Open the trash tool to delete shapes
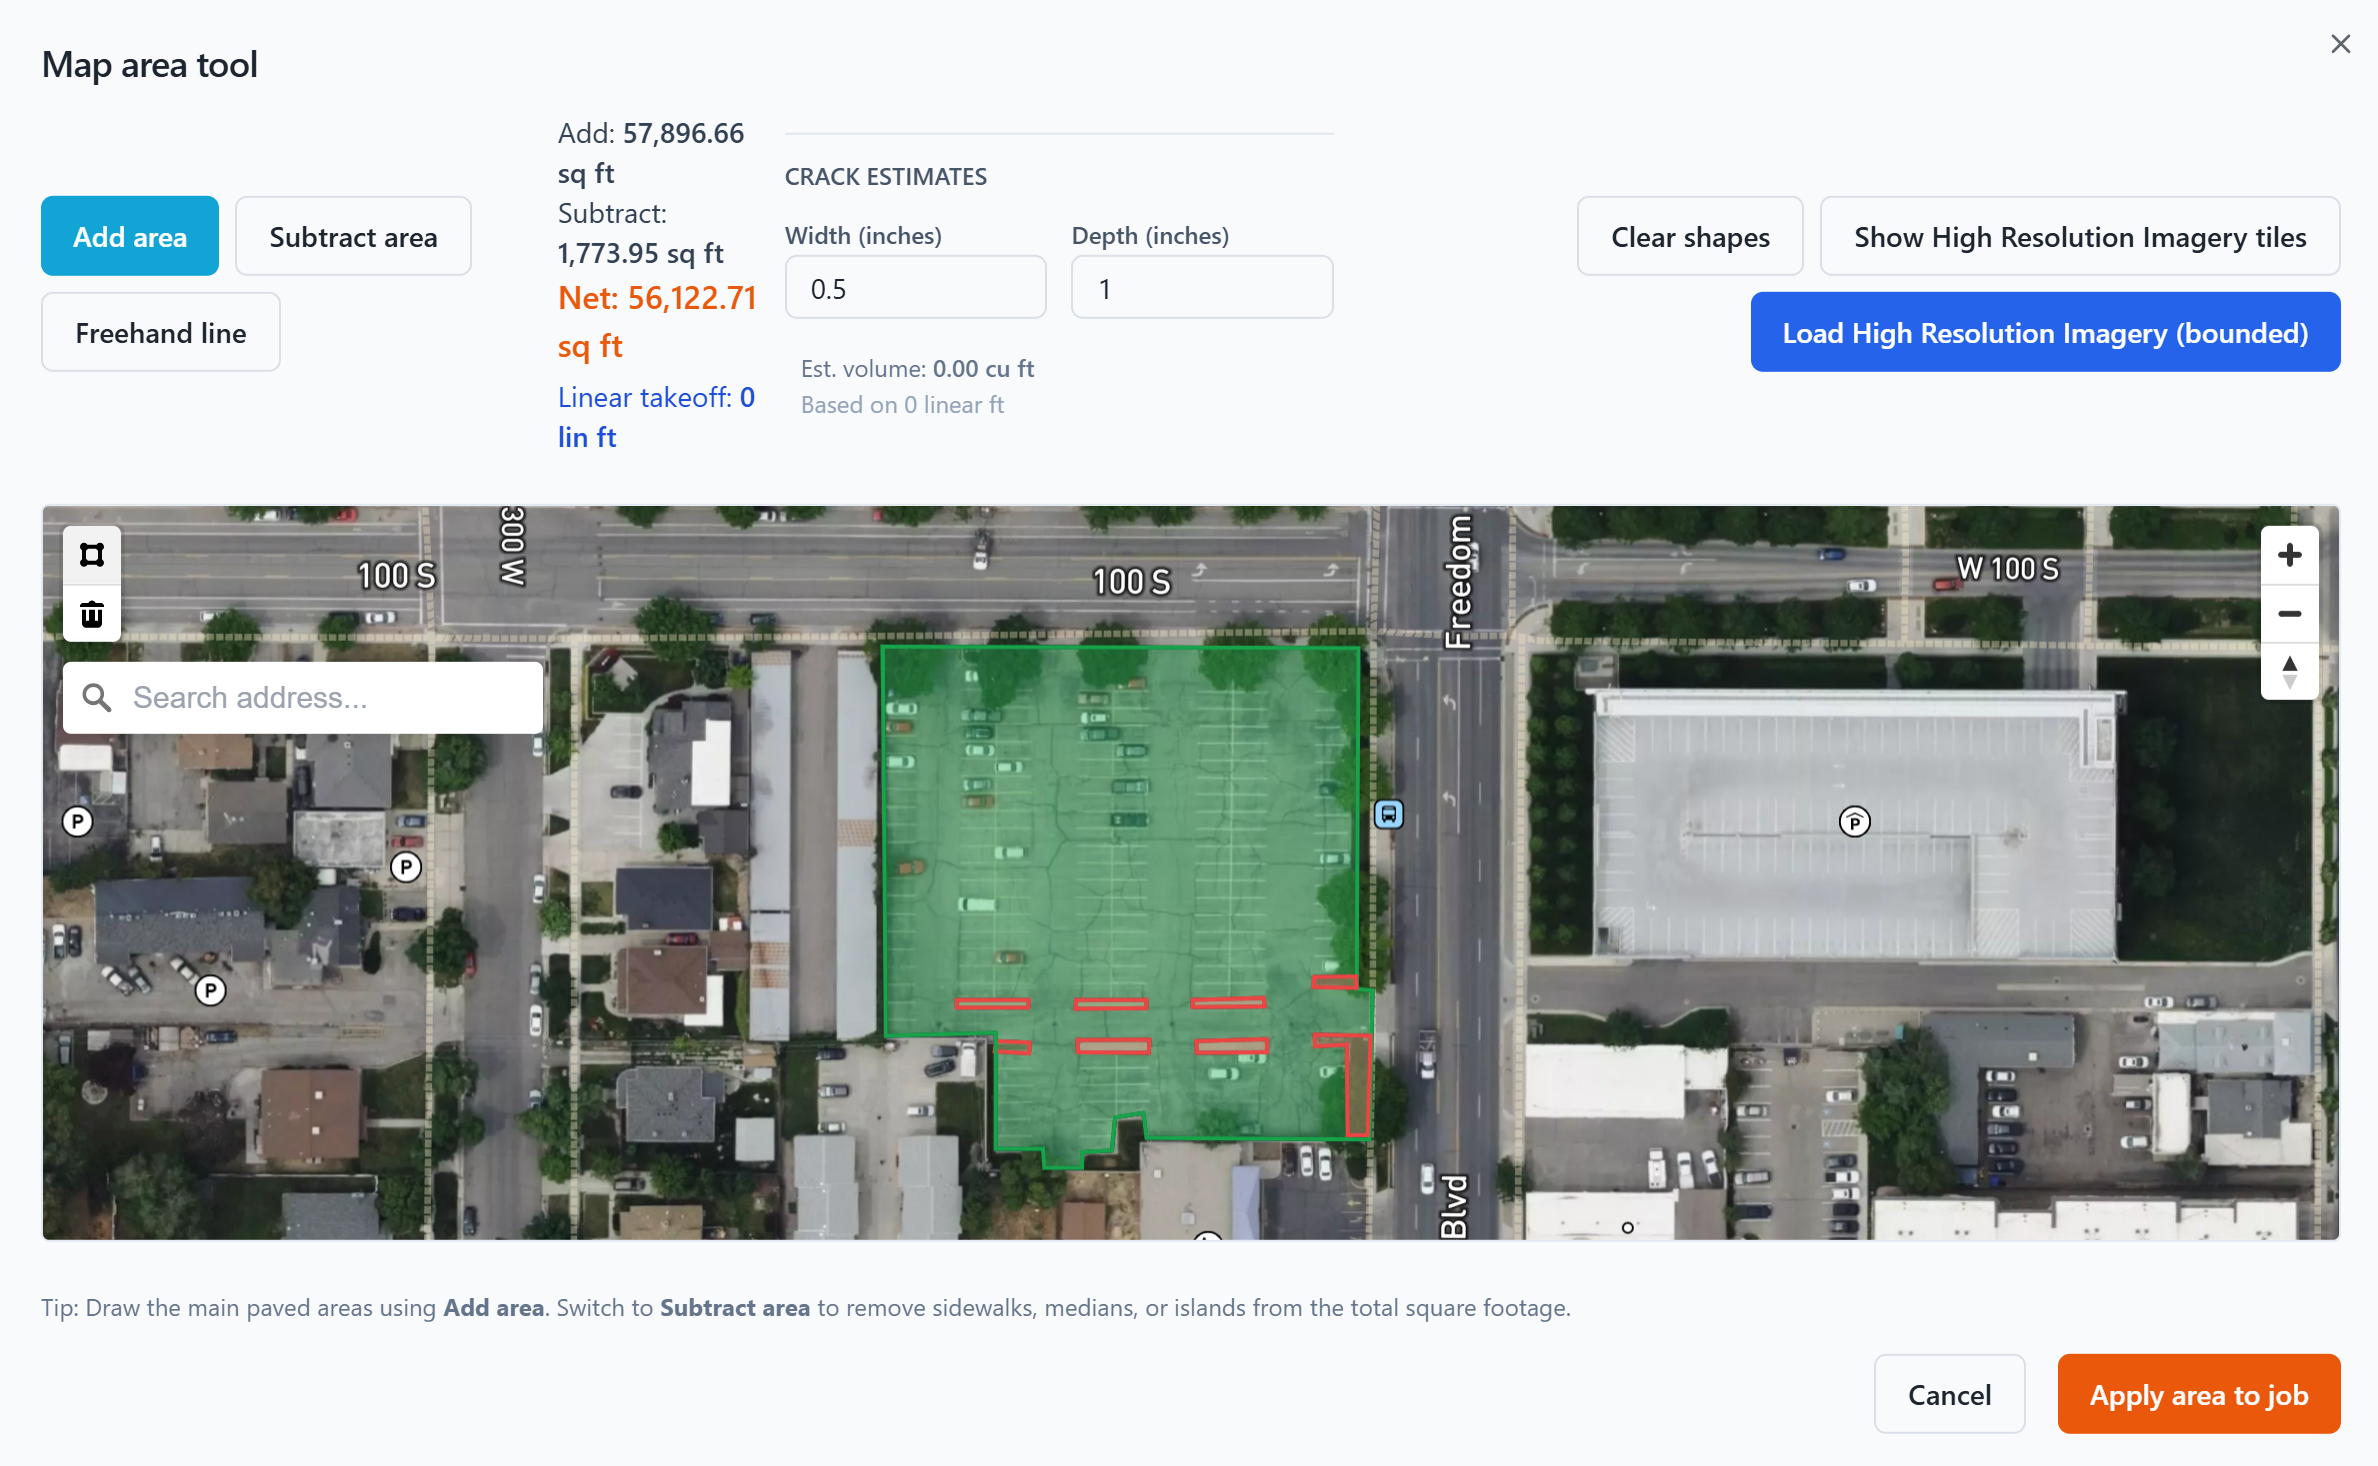 [x=91, y=613]
